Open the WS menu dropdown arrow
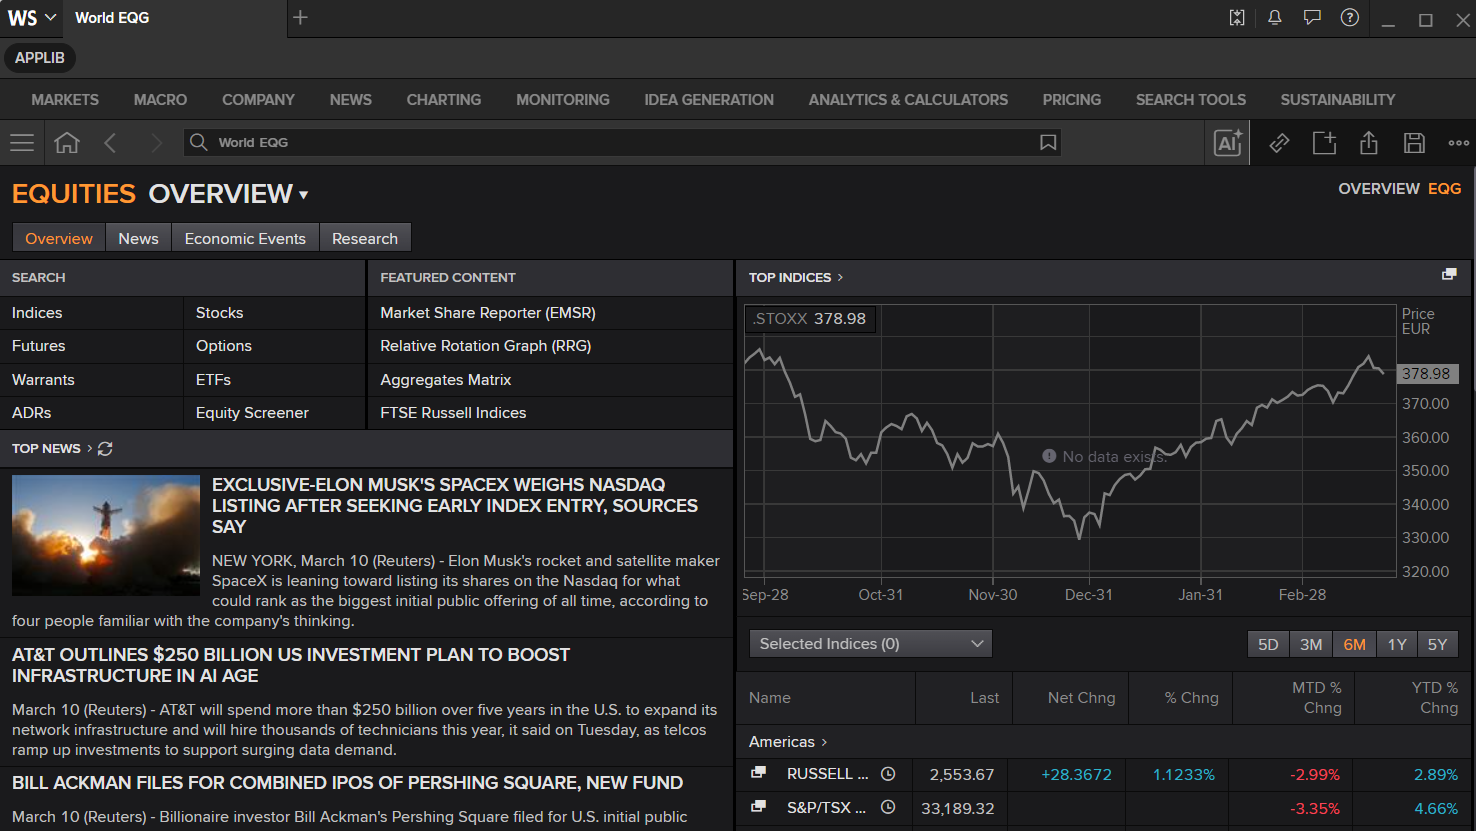 pos(51,18)
